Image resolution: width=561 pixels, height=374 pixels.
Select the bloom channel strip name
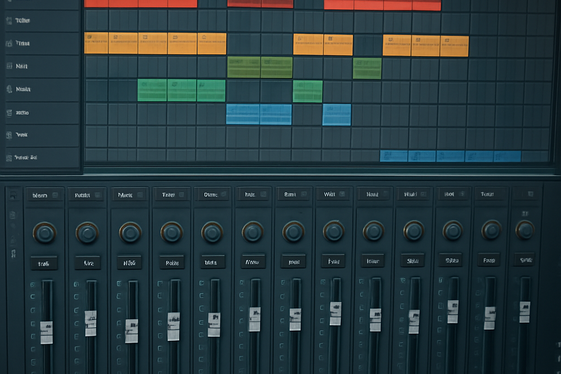click(x=40, y=195)
